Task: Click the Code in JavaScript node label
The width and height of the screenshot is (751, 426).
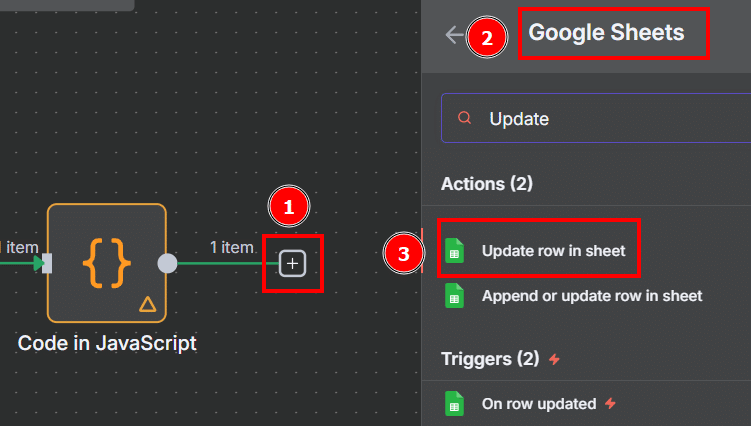Action: pyautogui.click(x=107, y=343)
